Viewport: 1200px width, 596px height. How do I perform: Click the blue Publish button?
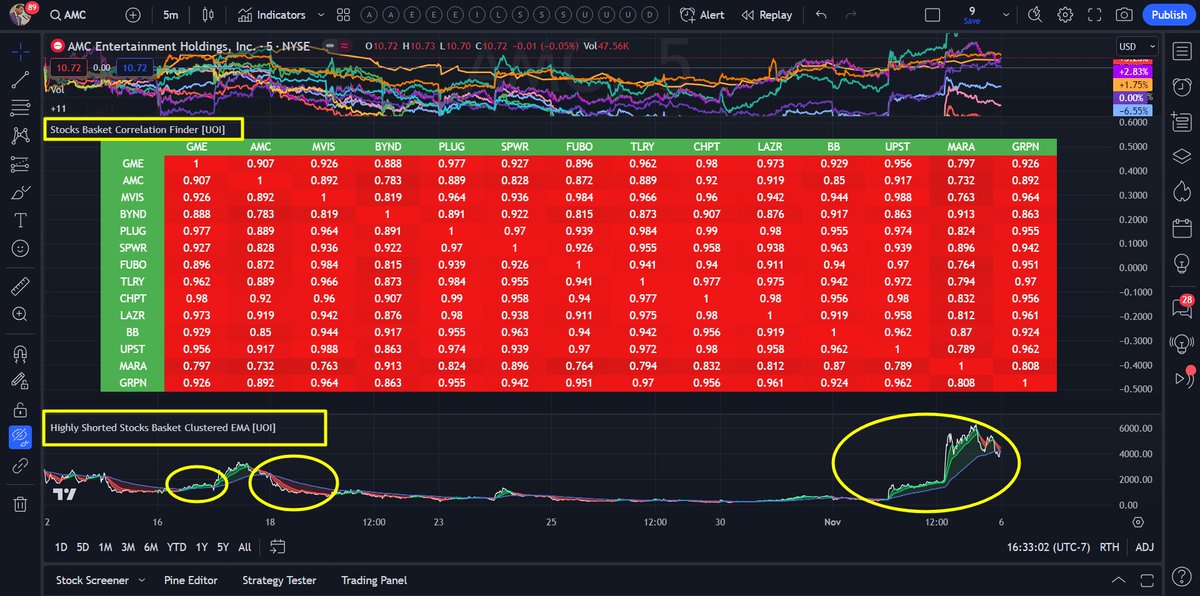[1169, 15]
